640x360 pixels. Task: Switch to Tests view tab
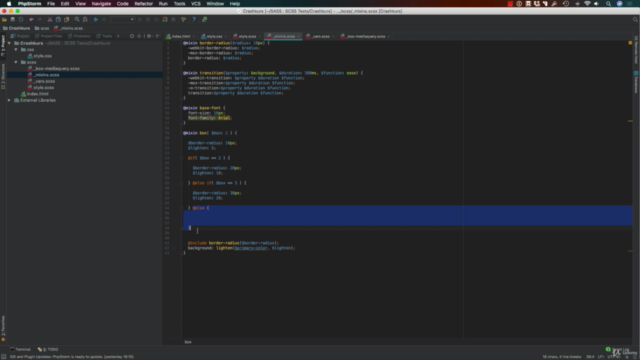[x=104, y=36]
